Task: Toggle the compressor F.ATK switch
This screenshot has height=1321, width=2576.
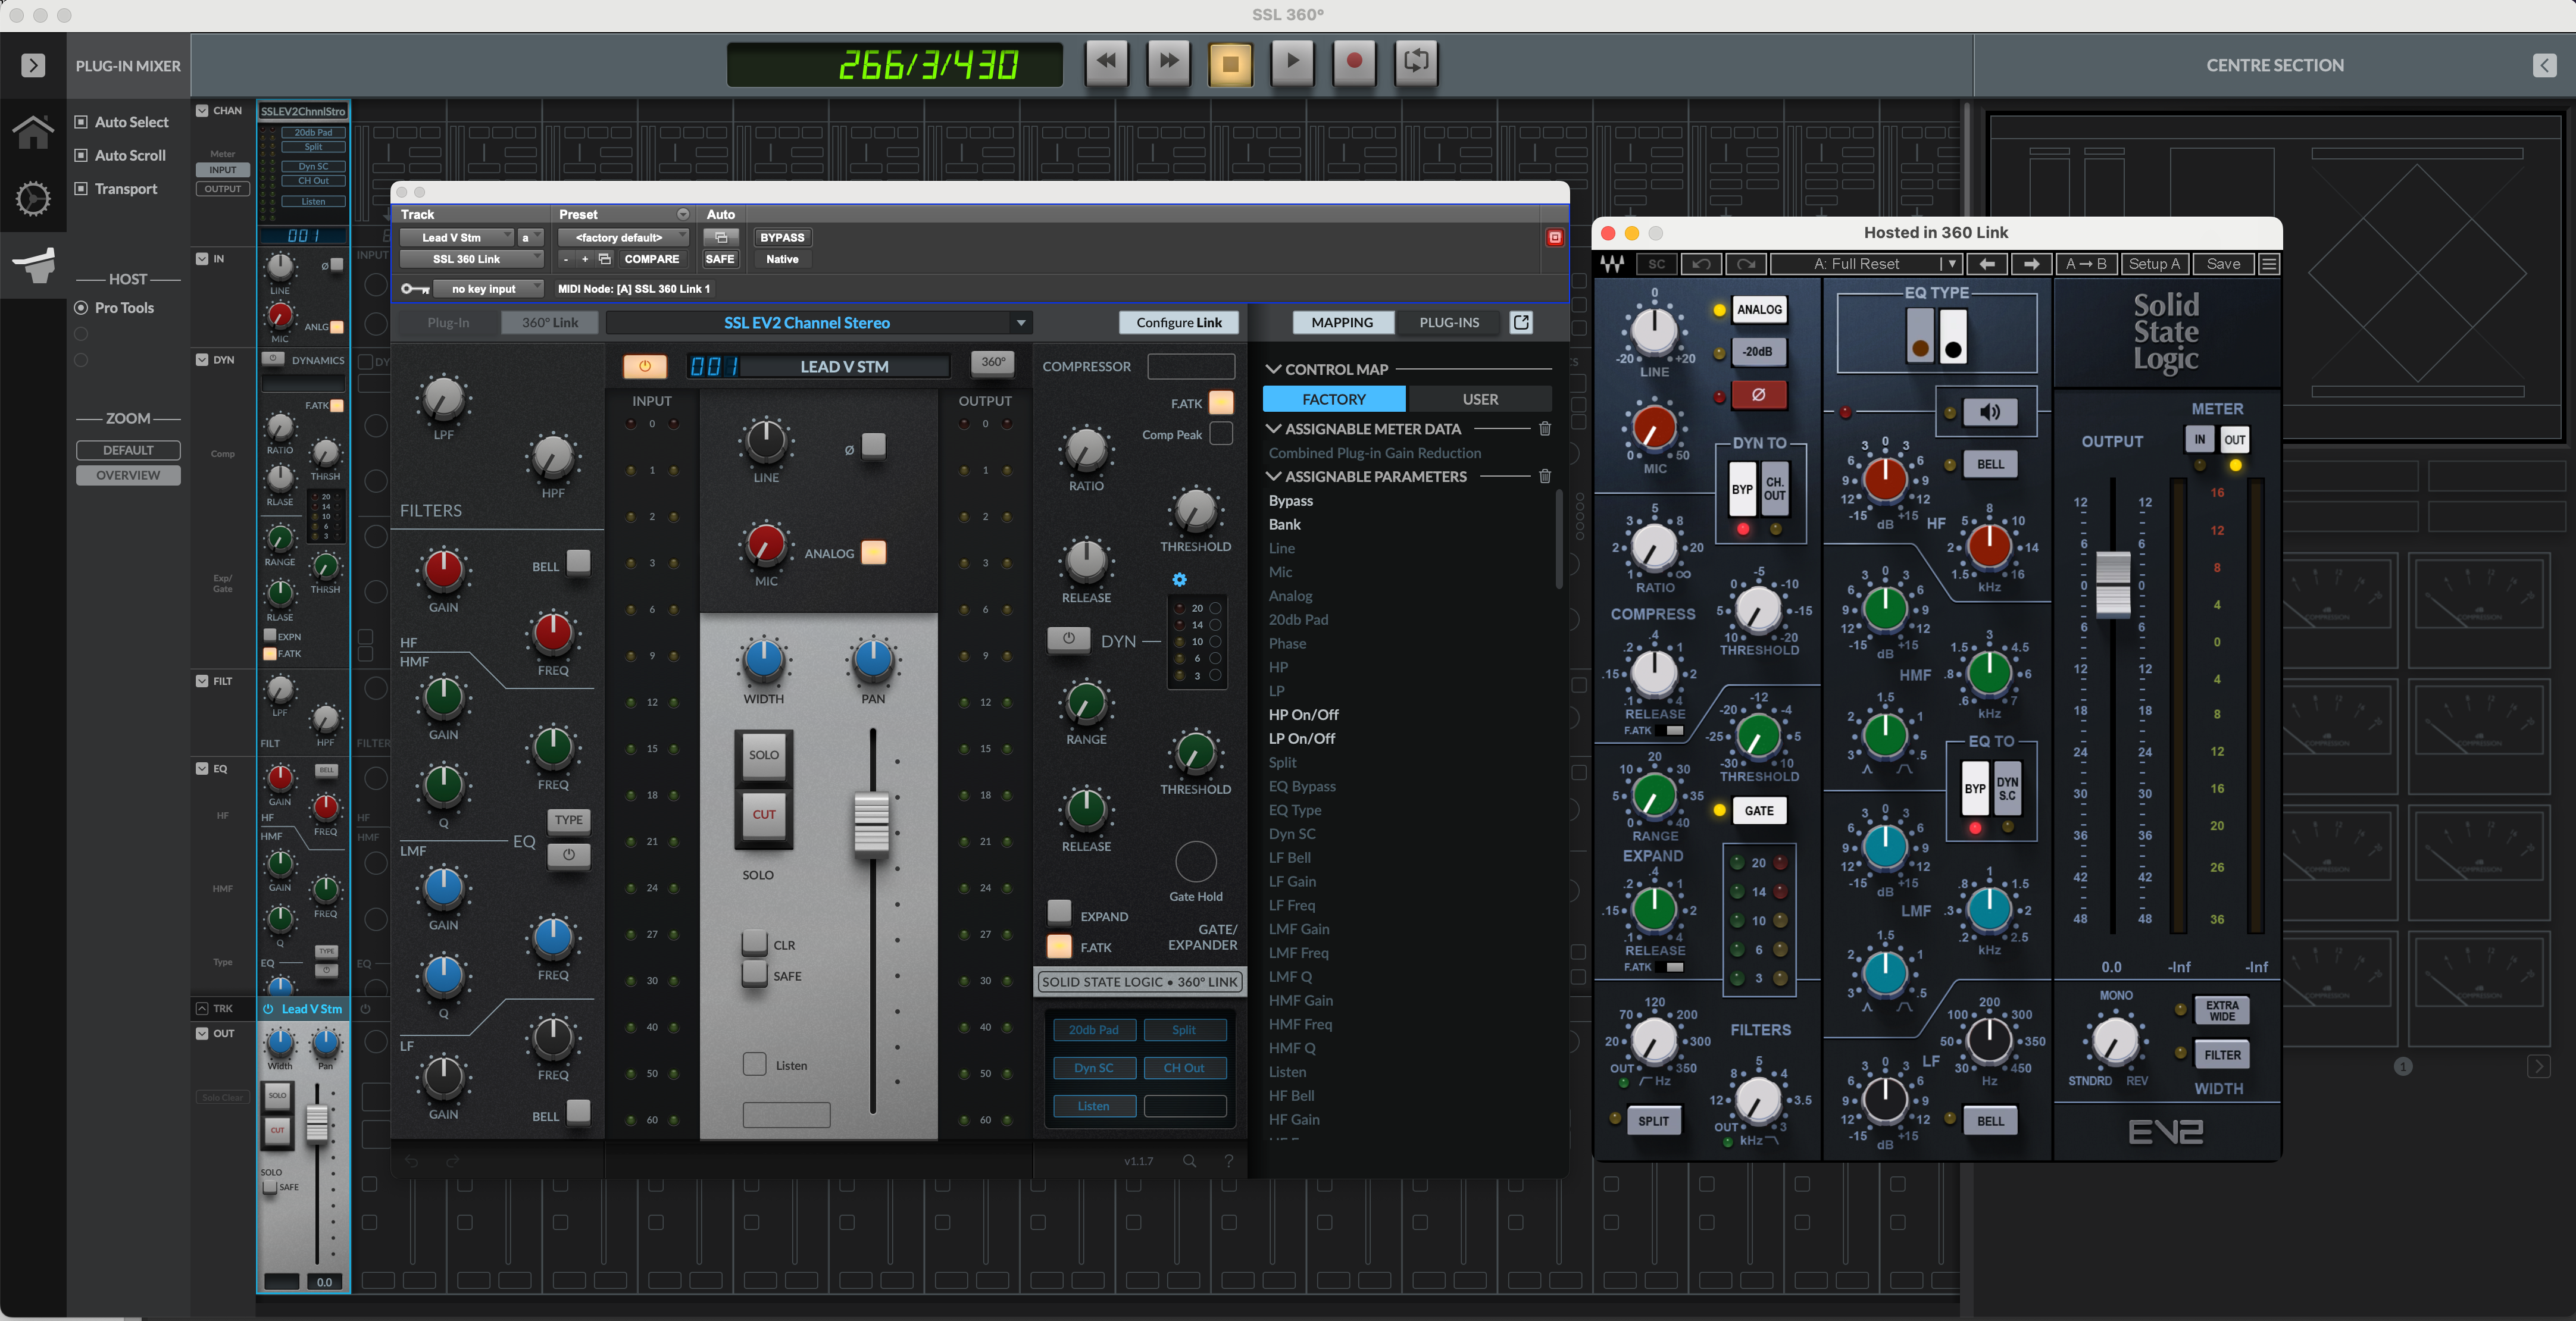Action: [x=1221, y=403]
